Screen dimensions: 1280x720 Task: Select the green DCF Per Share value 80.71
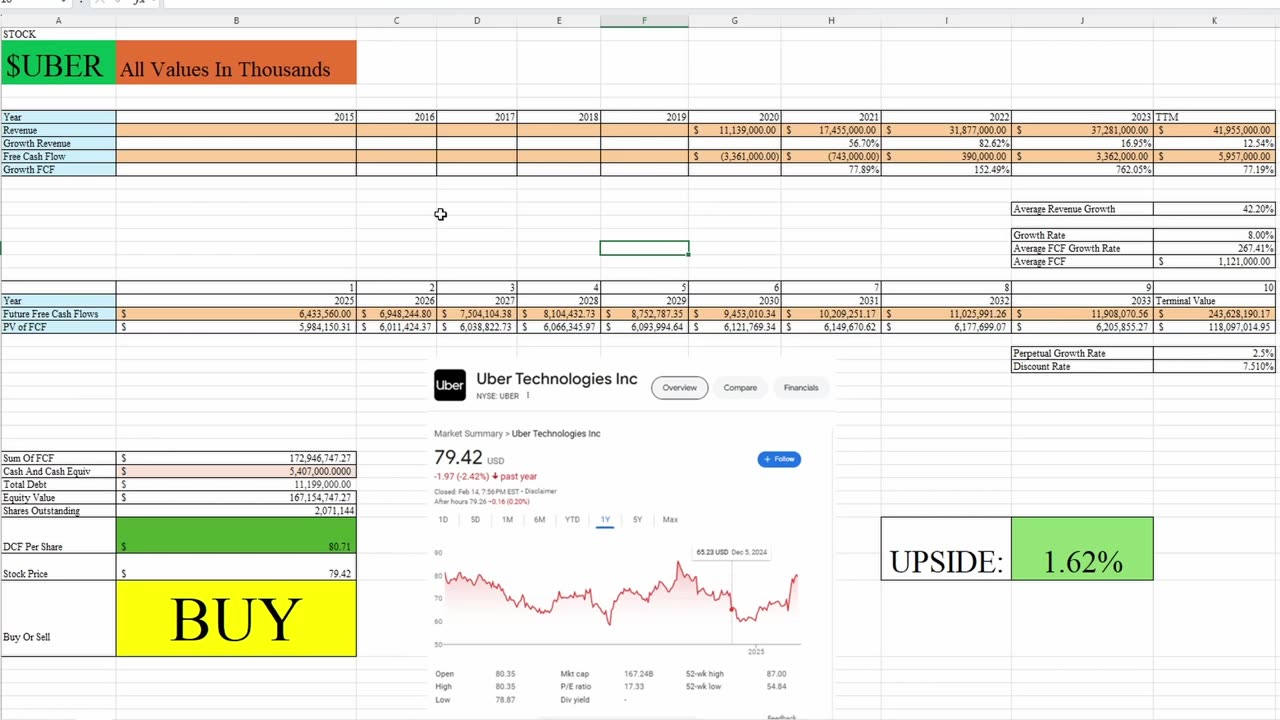236,535
